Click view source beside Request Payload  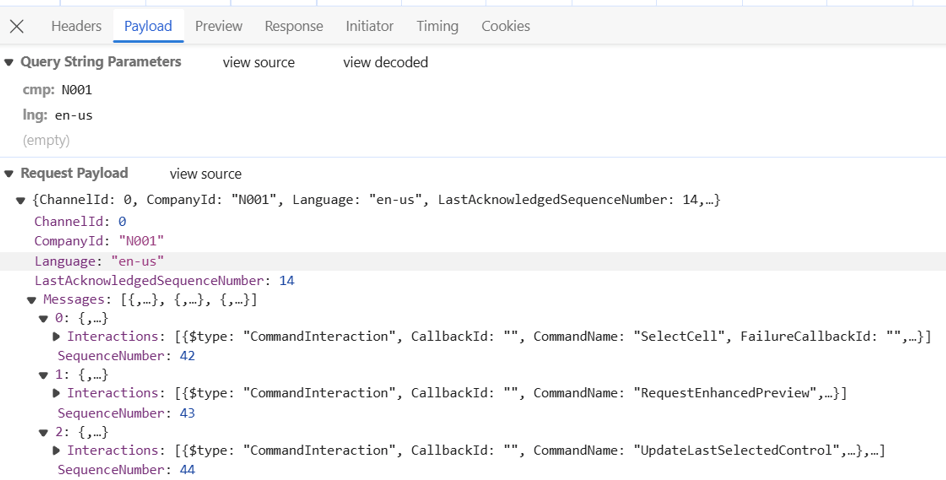coord(205,174)
